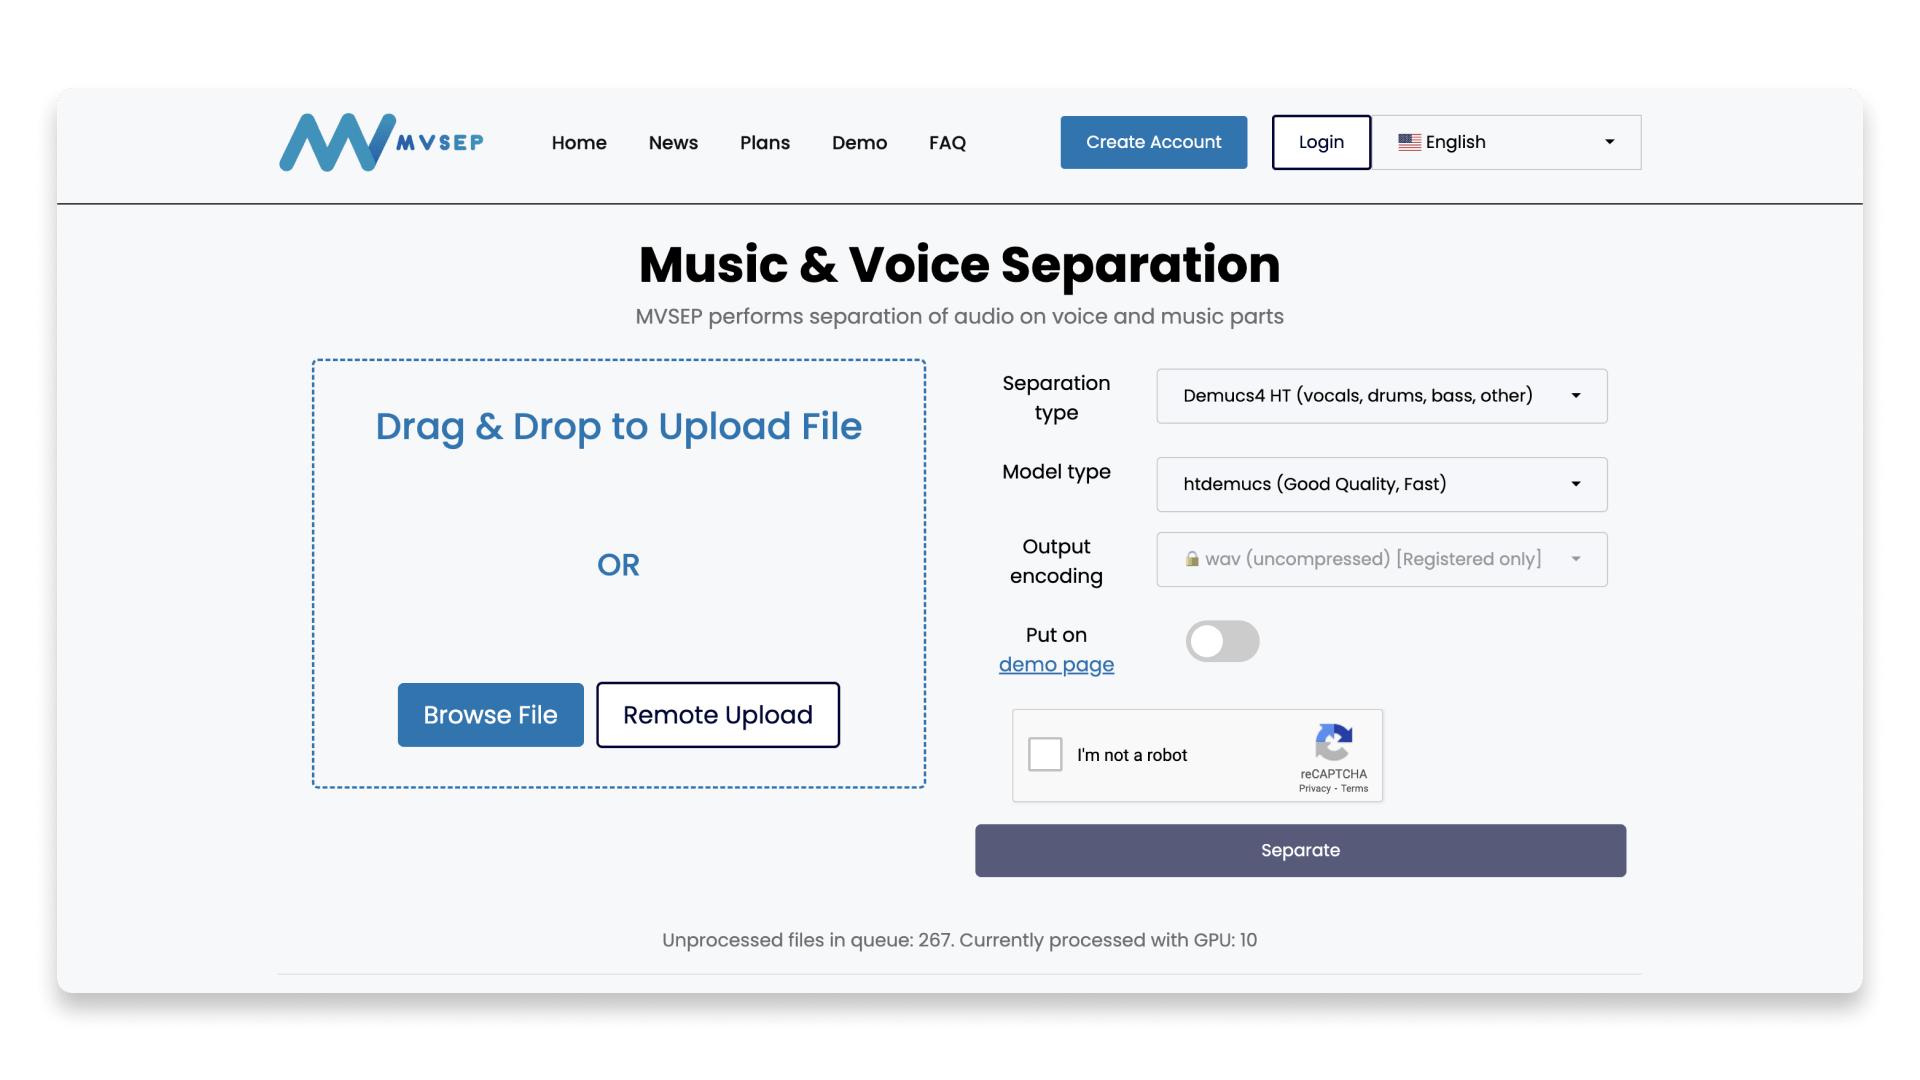Open the Plans menu item
This screenshot has width=1920, height=1080.
pos(765,143)
